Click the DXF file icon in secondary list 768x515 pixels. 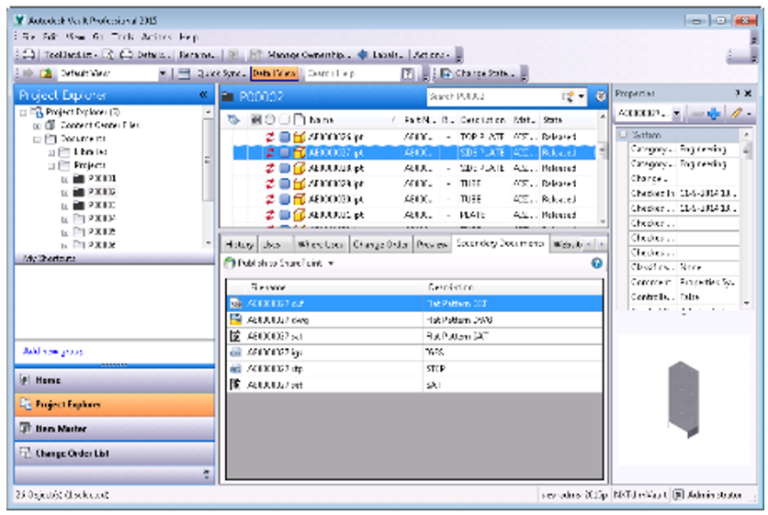236,304
